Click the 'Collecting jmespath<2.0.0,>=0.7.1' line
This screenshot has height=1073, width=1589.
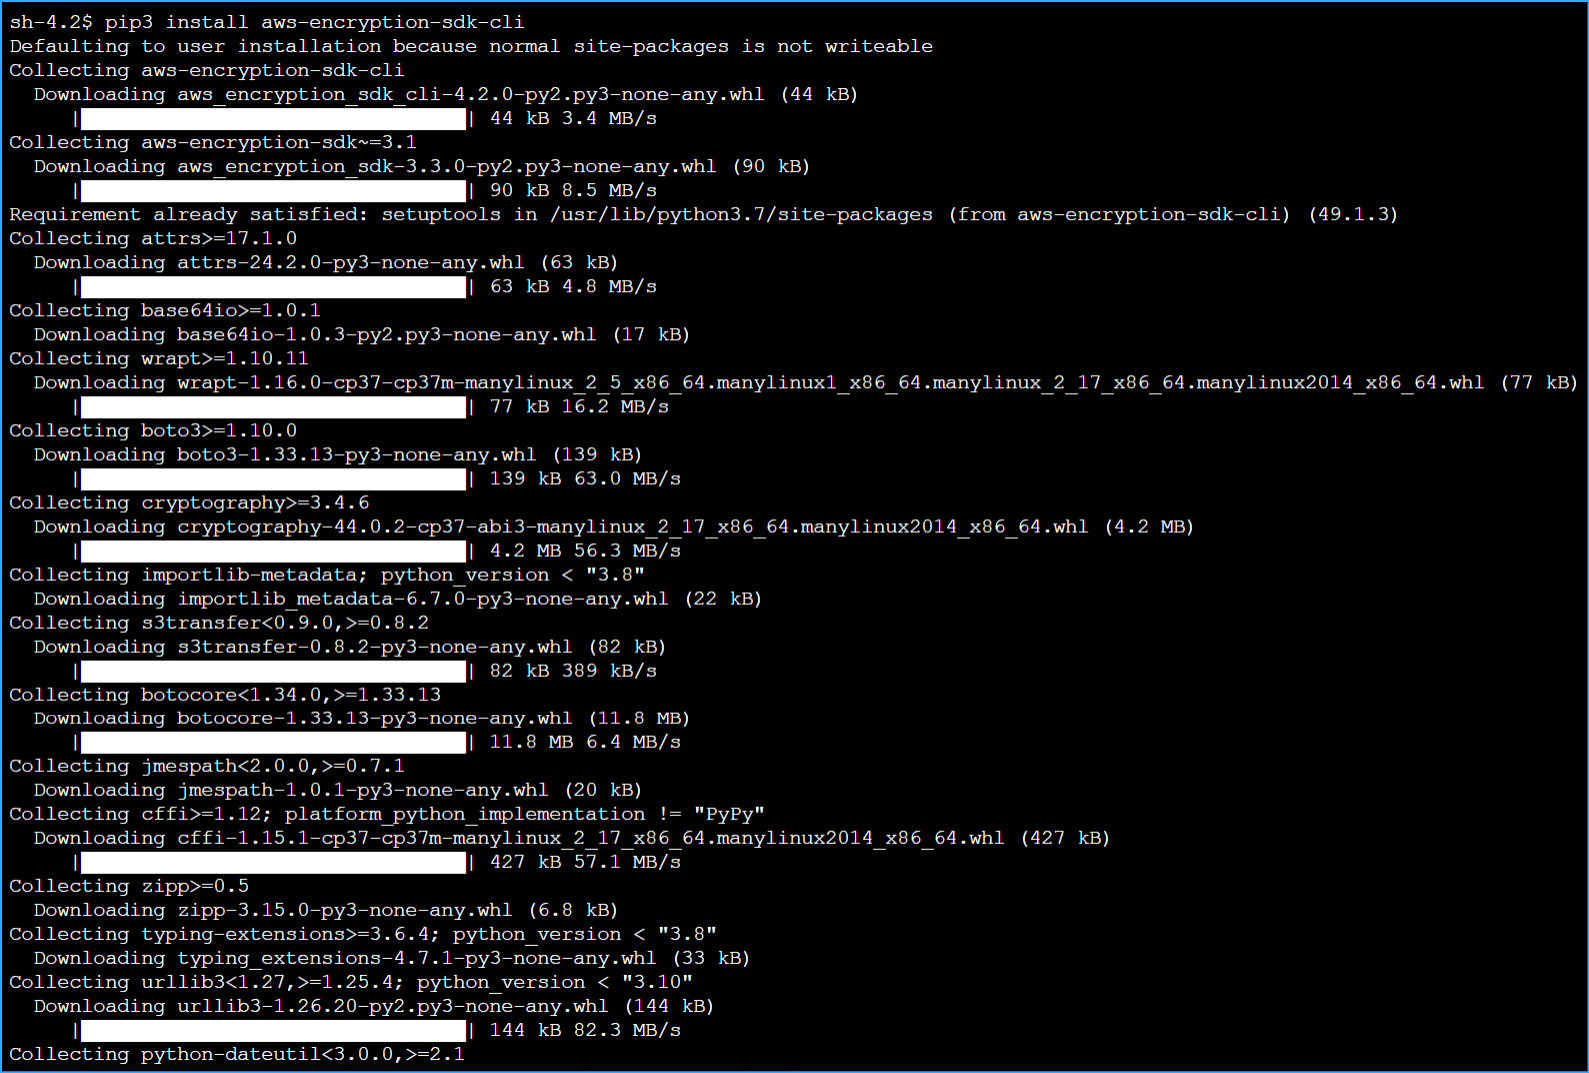tap(207, 766)
